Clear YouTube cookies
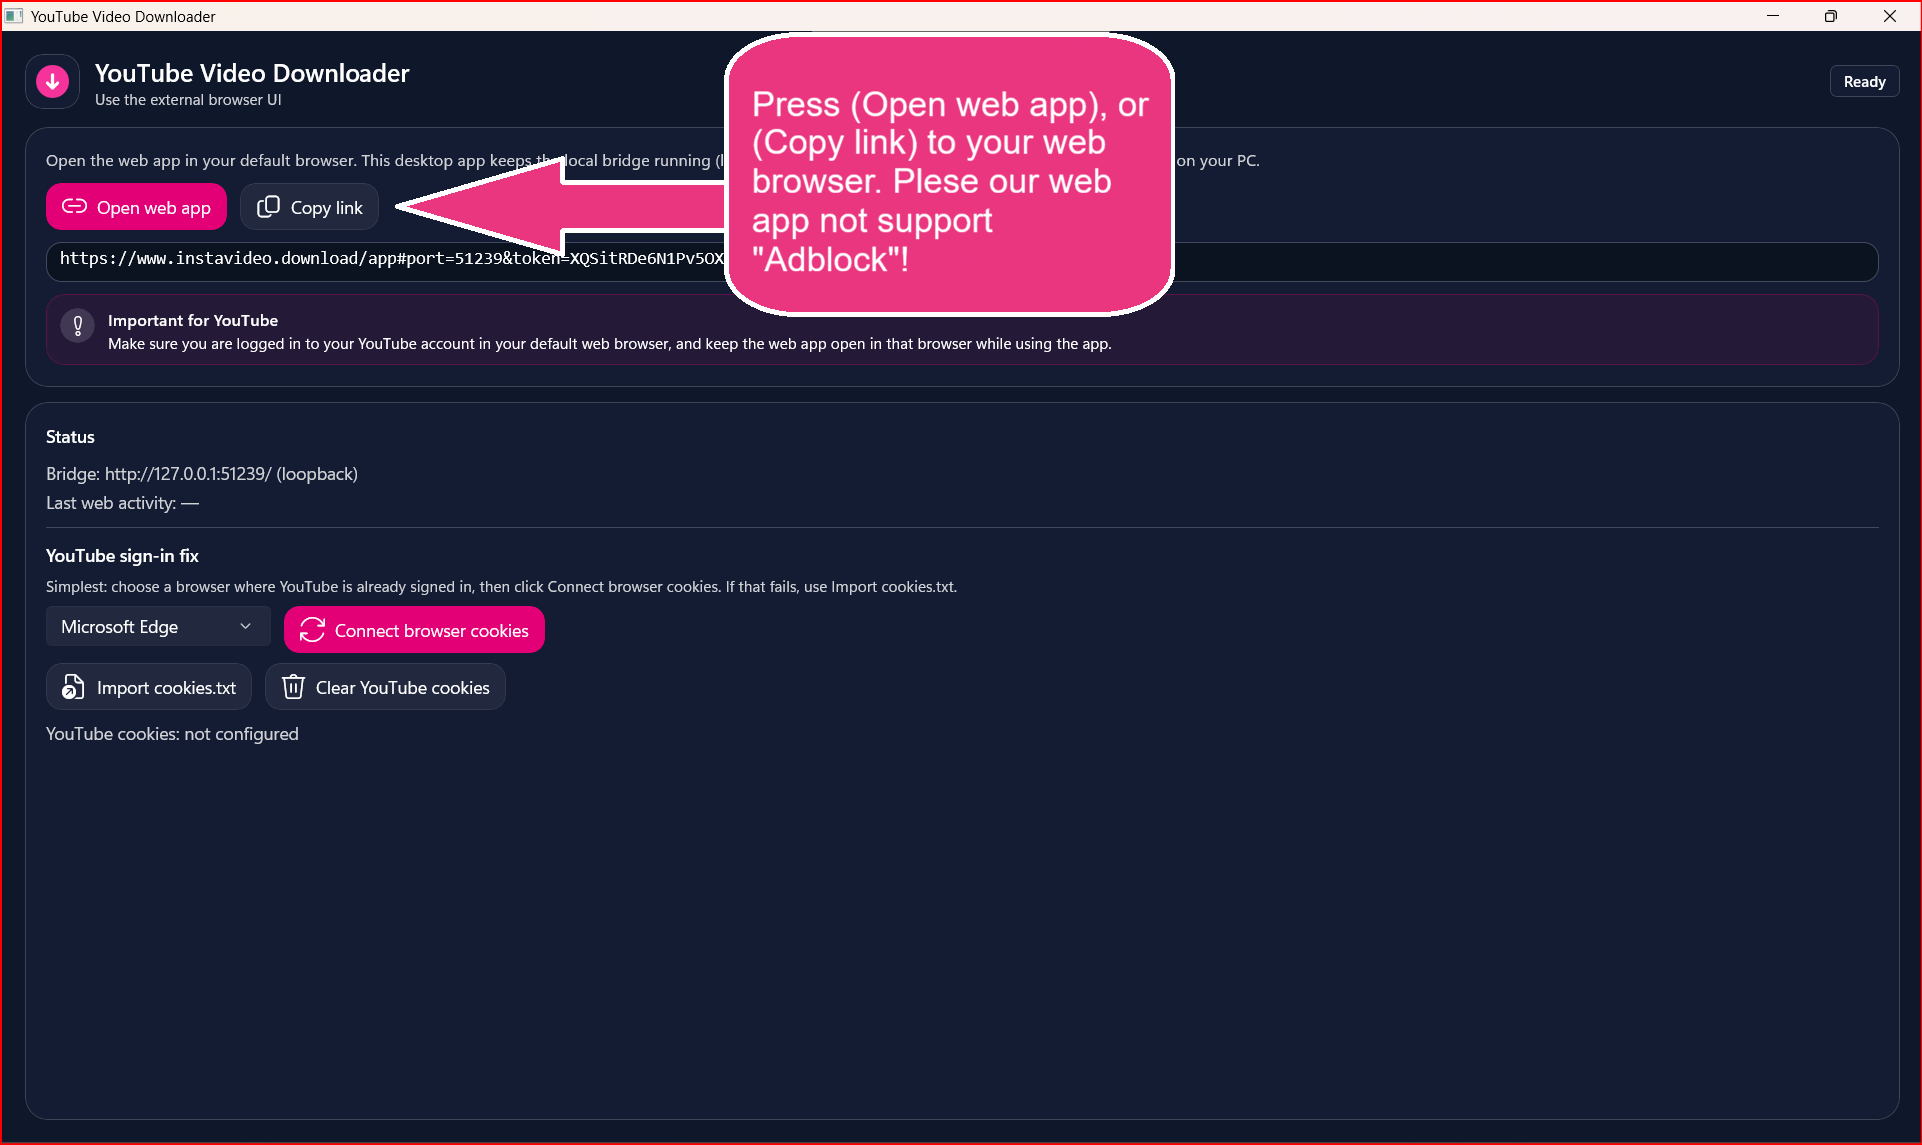Image resolution: width=1922 pixels, height=1145 pixels. pos(385,687)
